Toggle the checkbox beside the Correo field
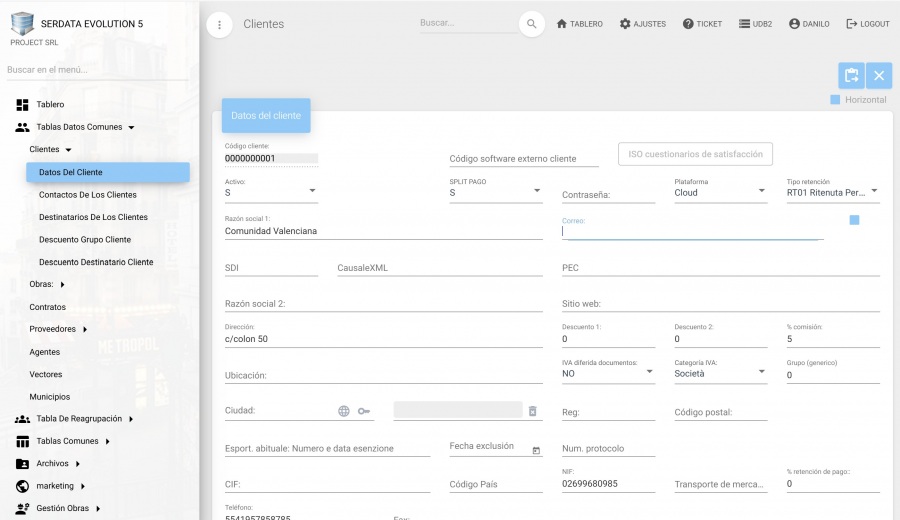This screenshot has height=520, width=900. [x=854, y=220]
